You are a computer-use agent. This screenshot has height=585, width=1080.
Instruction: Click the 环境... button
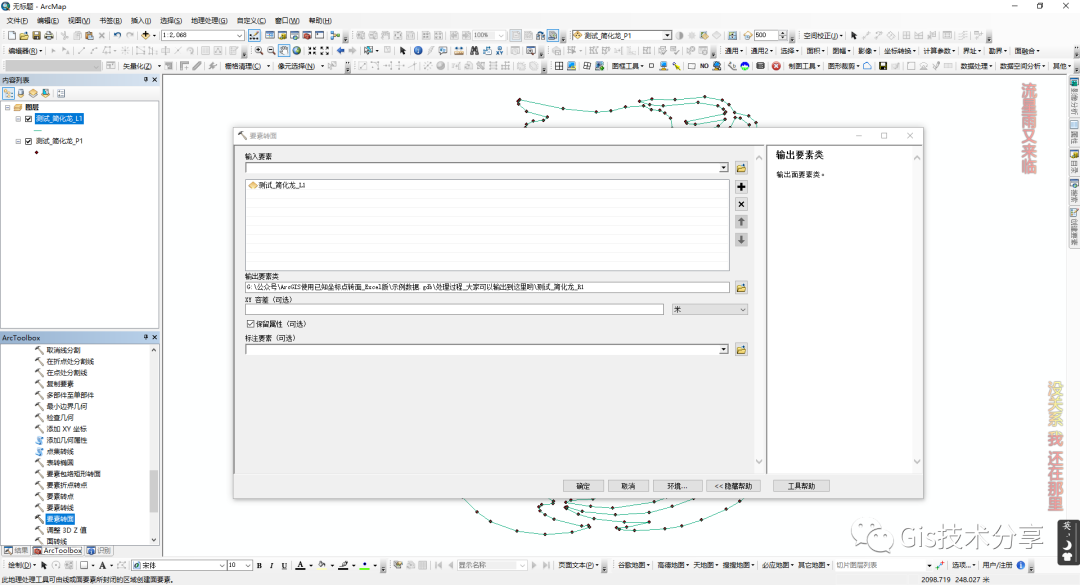678,486
